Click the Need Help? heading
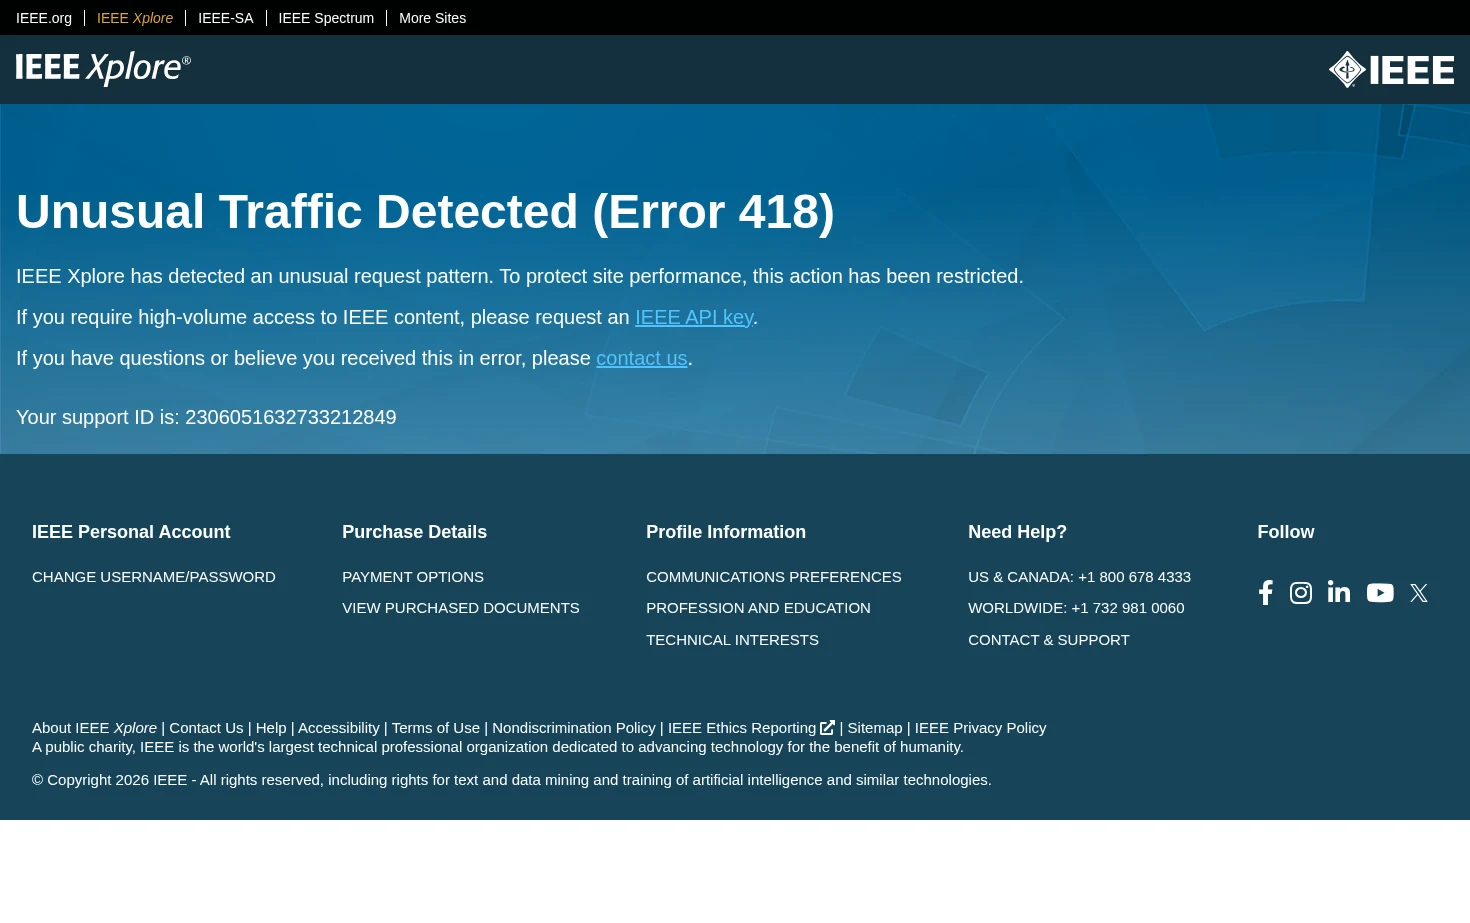The width and height of the screenshot is (1470, 923). pyautogui.click(x=1018, y=532)
